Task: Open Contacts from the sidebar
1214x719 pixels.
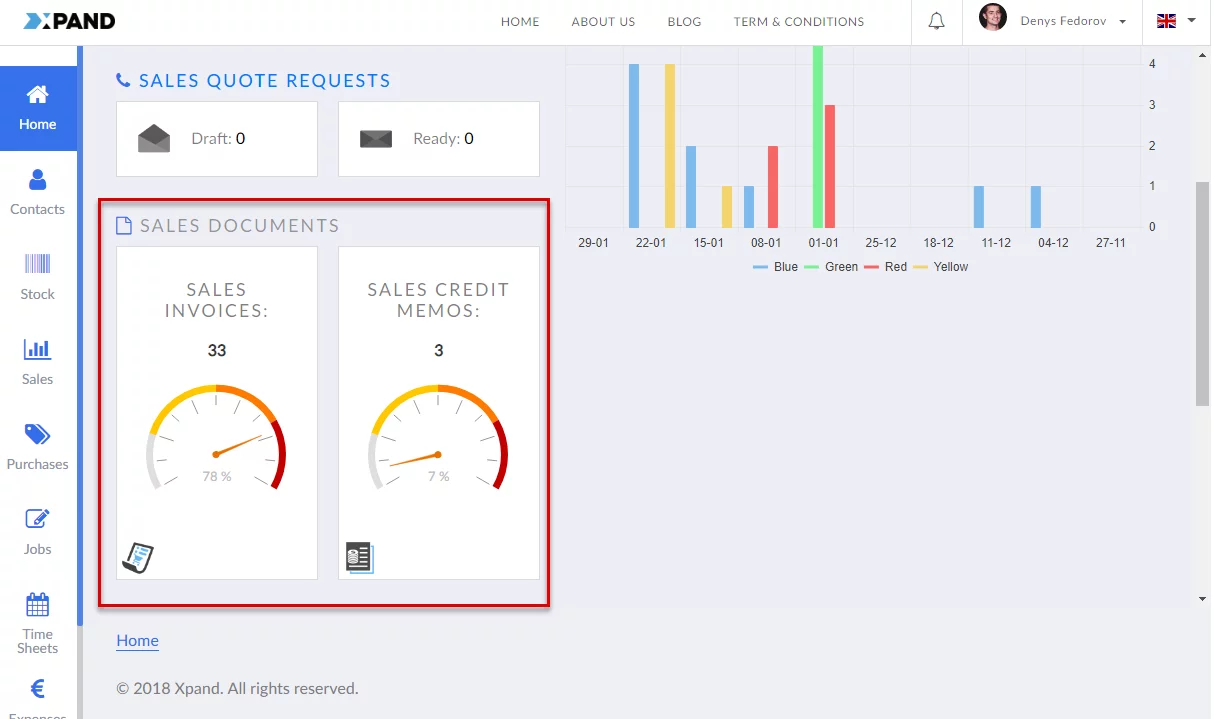Action: tap(38, 192)
